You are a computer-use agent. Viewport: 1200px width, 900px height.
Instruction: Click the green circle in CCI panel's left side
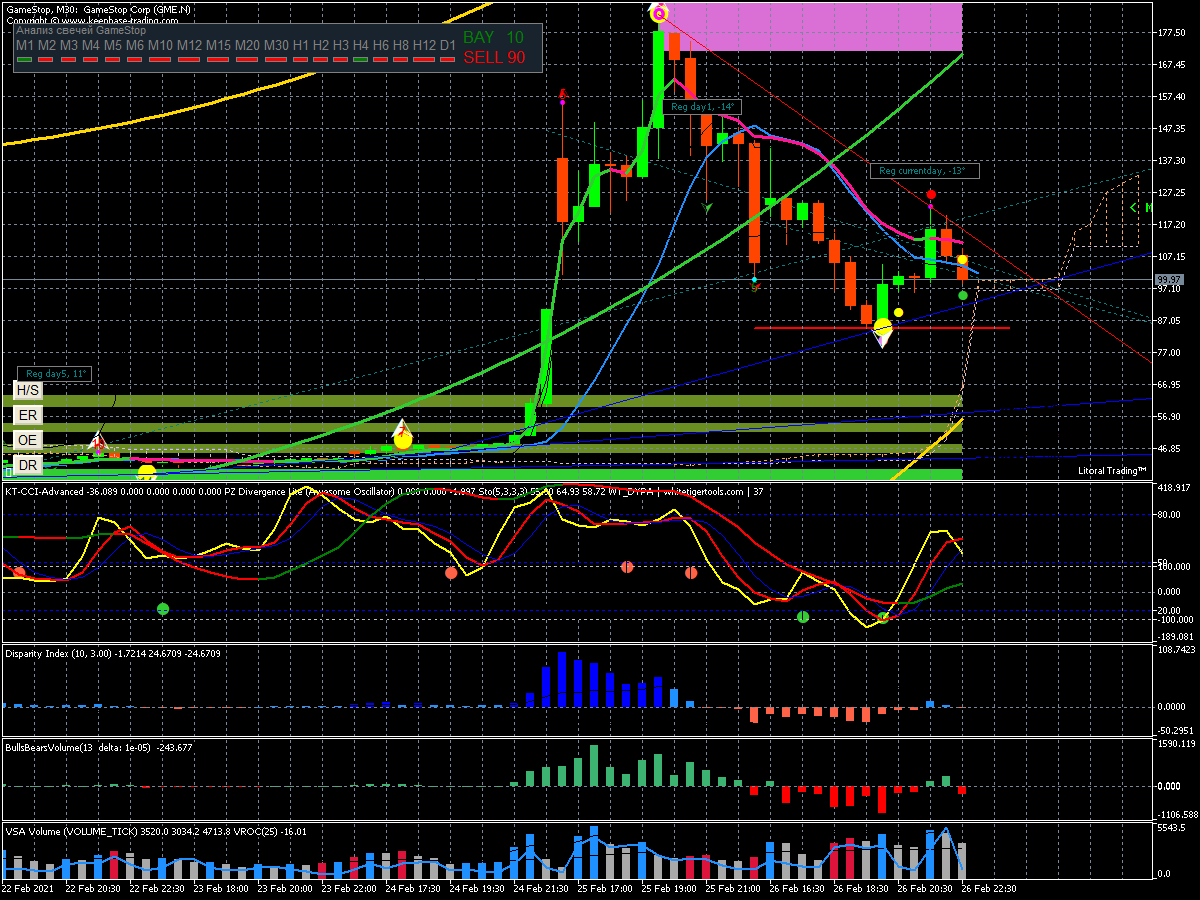tap(163, 608)
